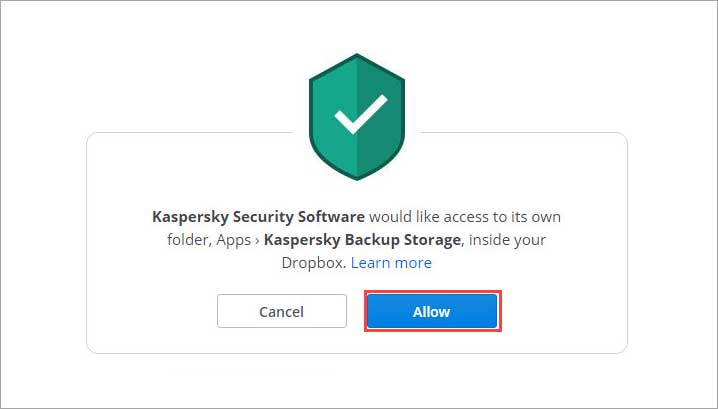The width and height of the screenshot is (718, 409).
Task: Click the chevron separator after Apps
Action: 257,240
